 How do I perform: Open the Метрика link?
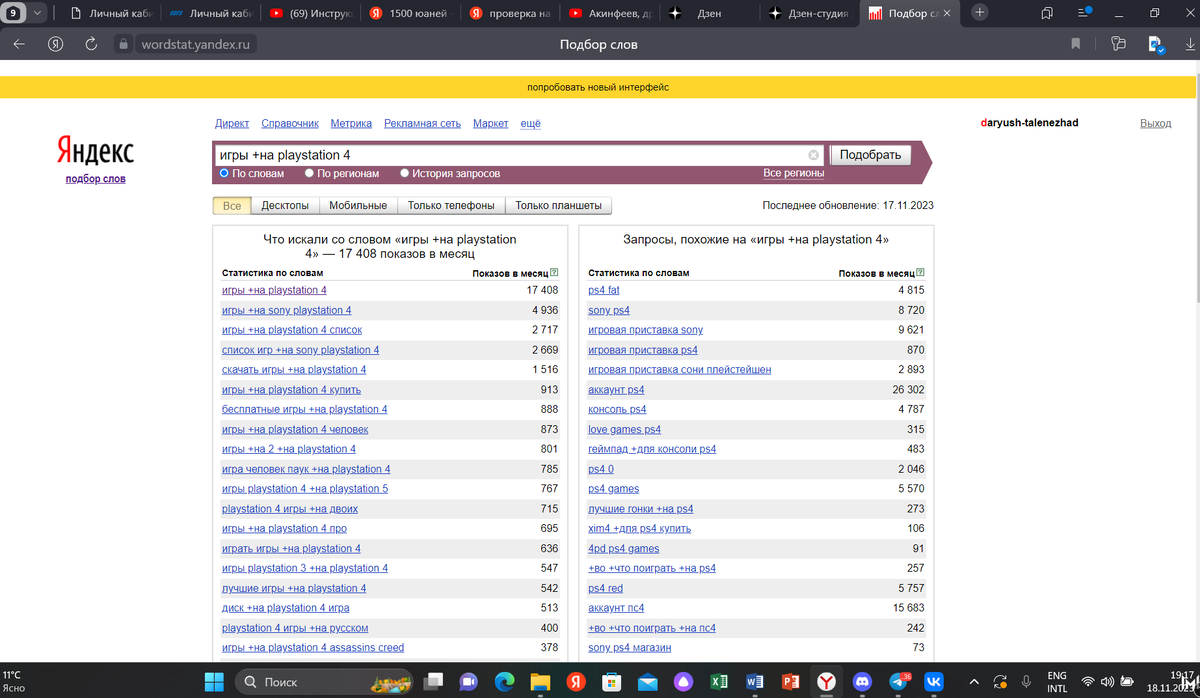click(x=351, y=123)
